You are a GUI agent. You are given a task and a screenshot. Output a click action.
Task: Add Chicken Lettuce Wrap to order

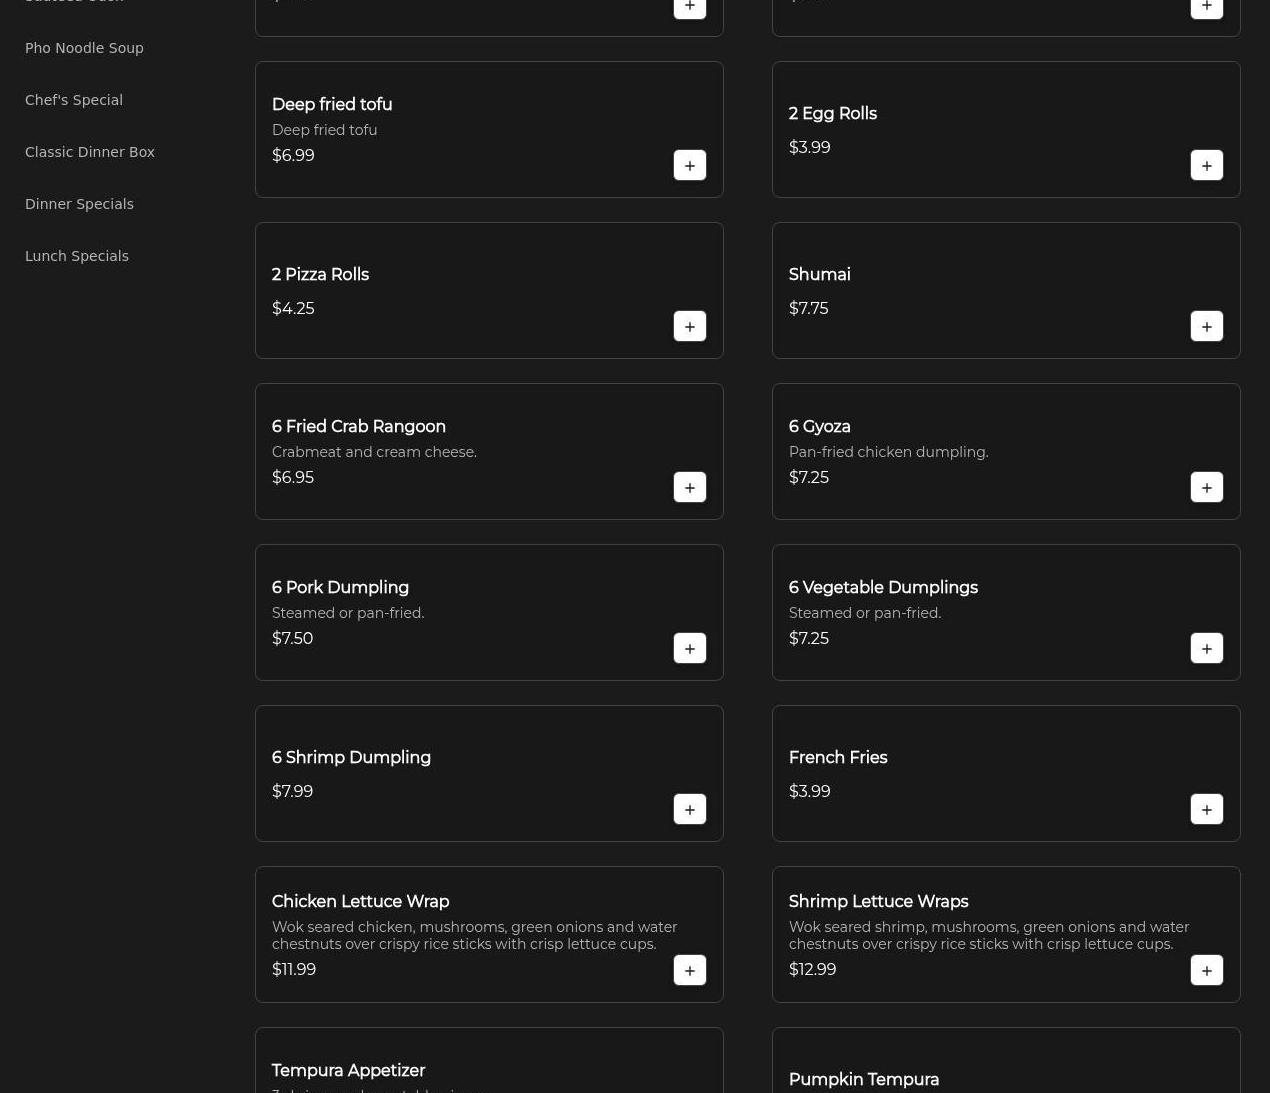[x=689, y=970]
